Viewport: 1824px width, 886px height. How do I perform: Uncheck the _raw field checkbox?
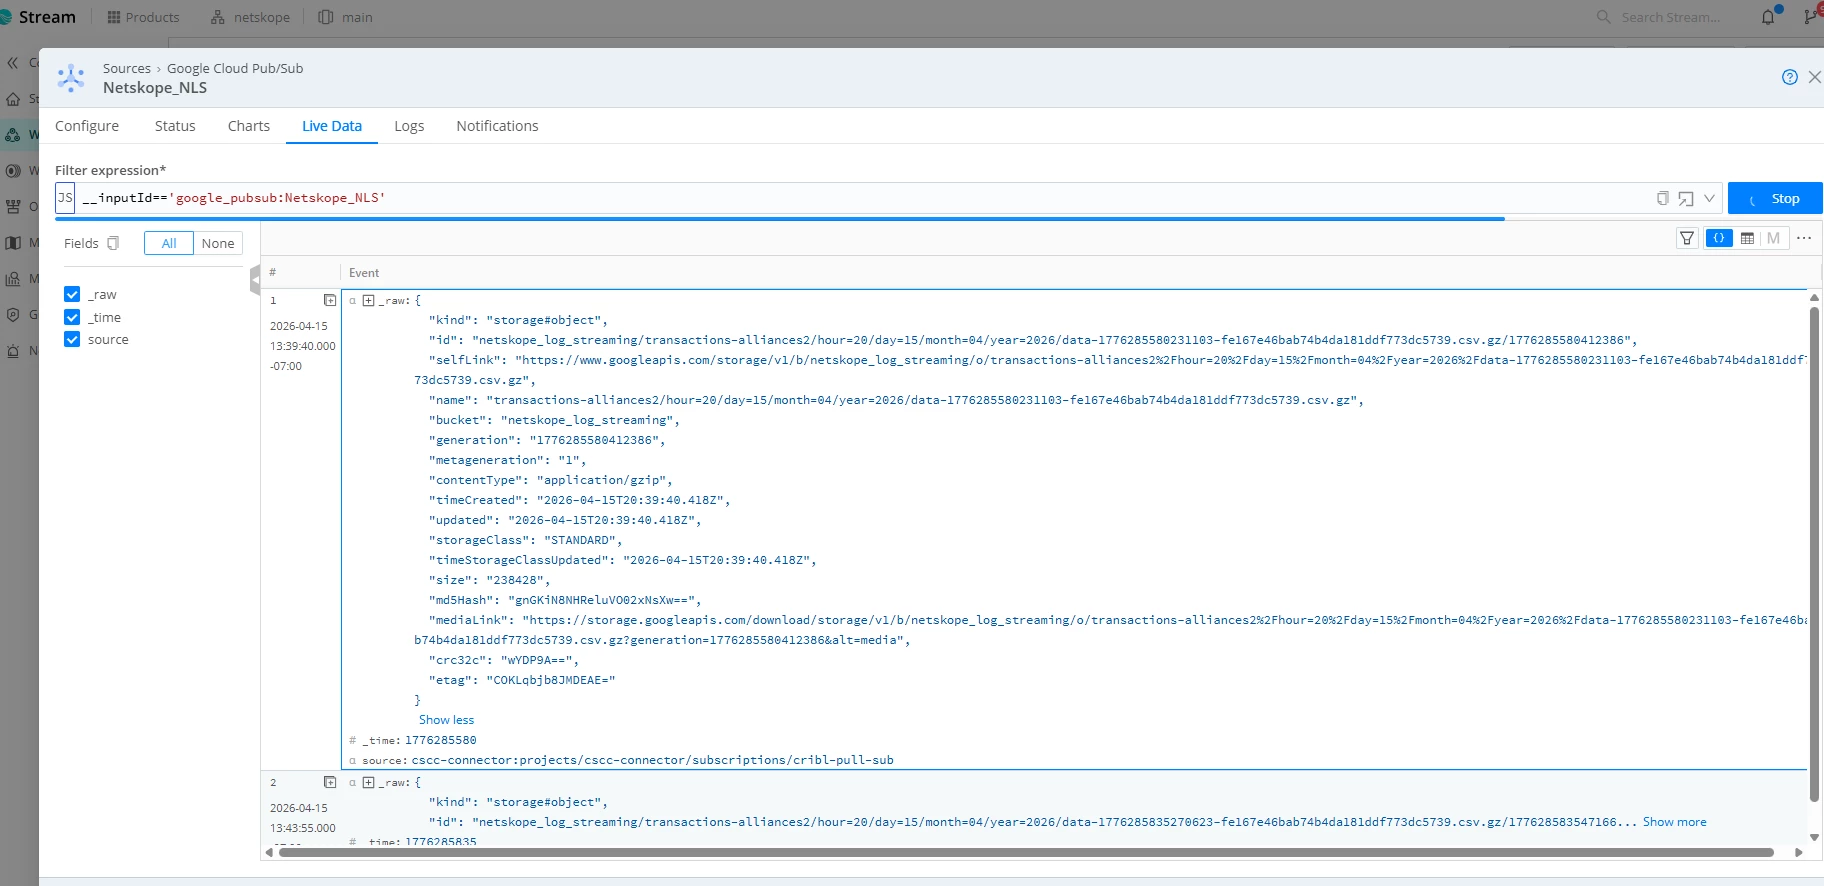tap(72, 294)
